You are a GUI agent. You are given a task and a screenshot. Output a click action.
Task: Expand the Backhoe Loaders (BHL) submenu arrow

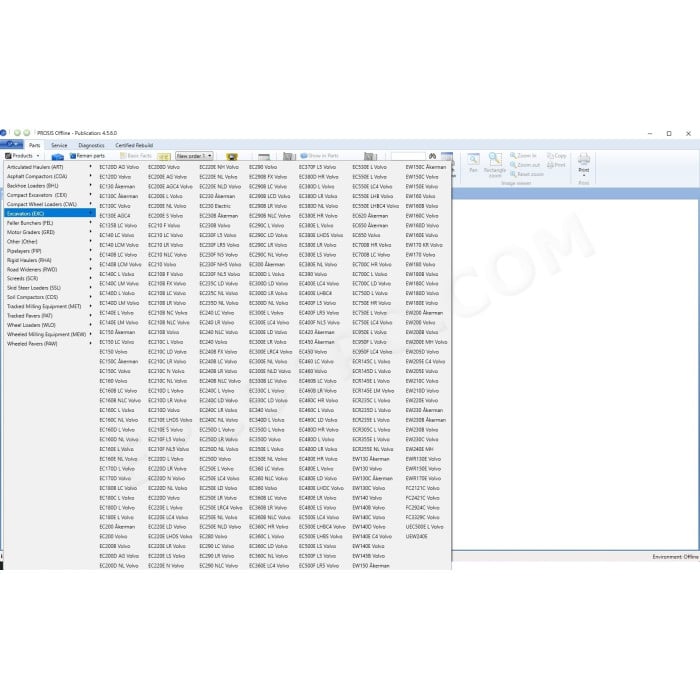91,185
